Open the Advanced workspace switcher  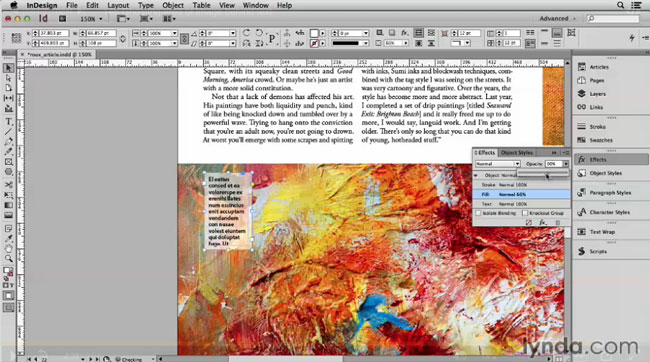[x=557, y=19]
